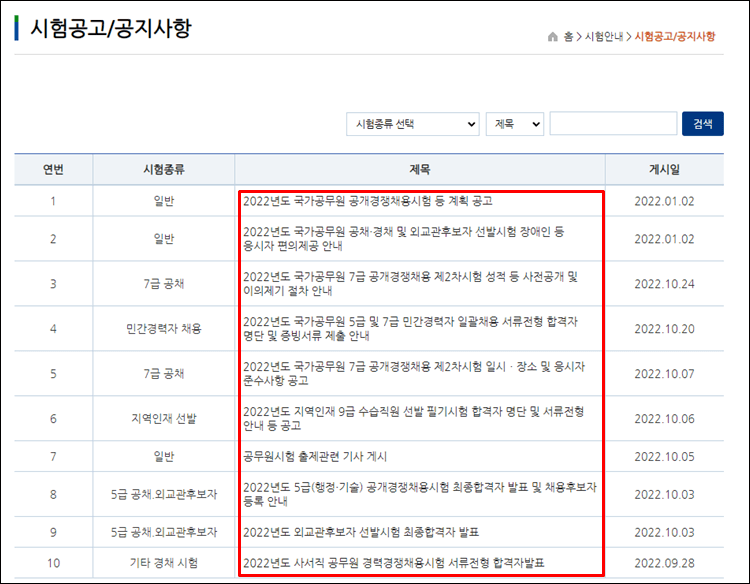The width and height of the screenshot is (750, 584).
Task: Go to 홈 breadcrumb link
Action: pyautogui.click(x=568, y=37)
